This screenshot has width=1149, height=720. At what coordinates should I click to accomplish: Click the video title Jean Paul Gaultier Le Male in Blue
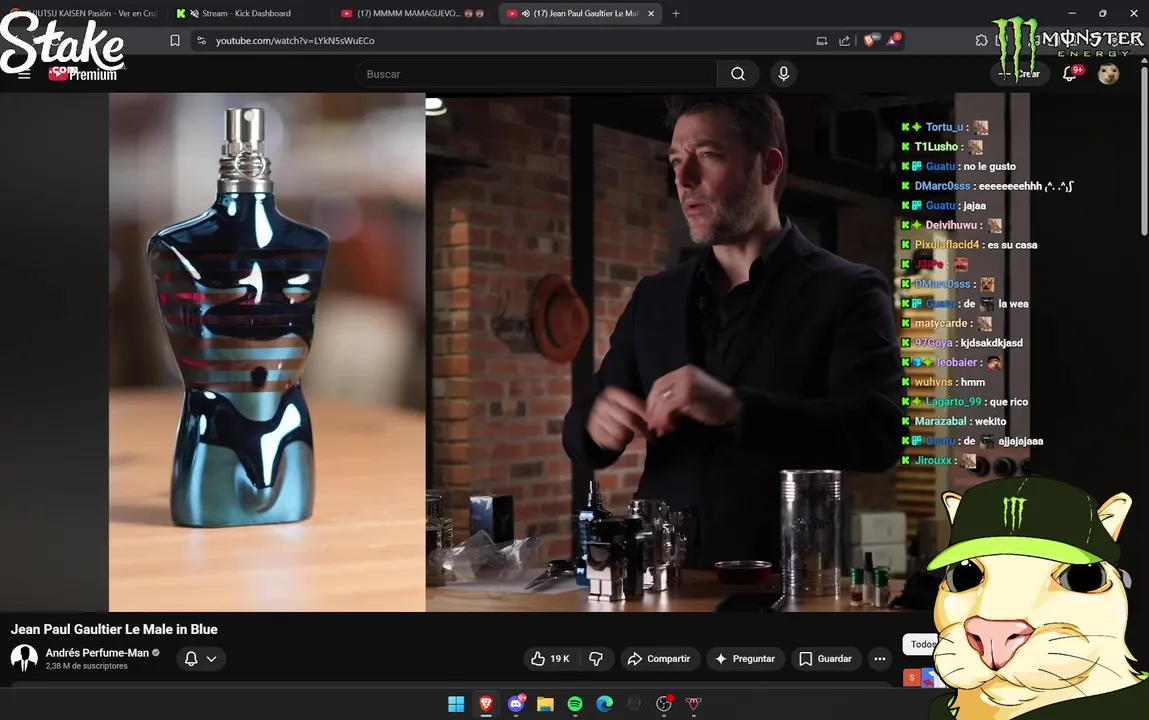[x=114, y=629]
